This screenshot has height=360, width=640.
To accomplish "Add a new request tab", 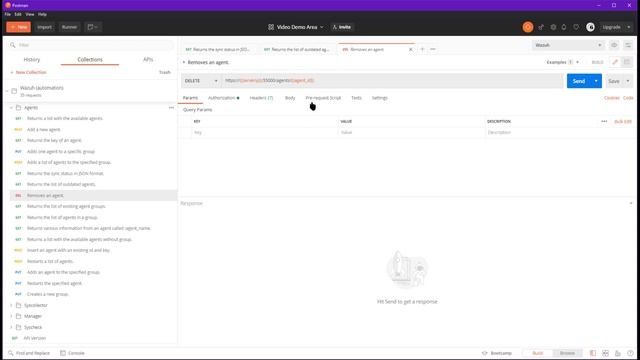I will point(422,49).
